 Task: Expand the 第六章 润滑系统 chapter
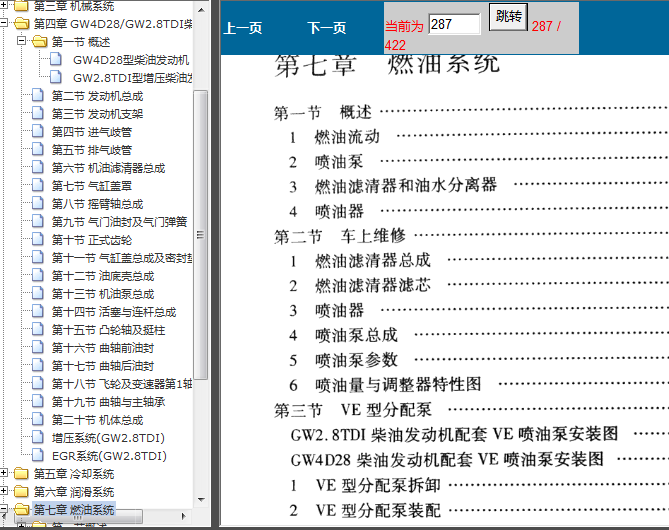click(x=4, y=491)
